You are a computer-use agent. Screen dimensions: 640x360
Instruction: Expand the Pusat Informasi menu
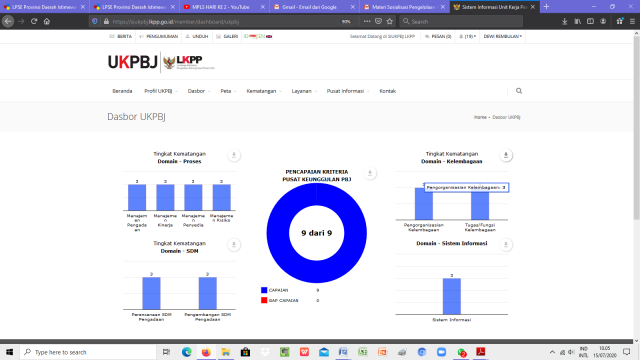coord(348,91)
